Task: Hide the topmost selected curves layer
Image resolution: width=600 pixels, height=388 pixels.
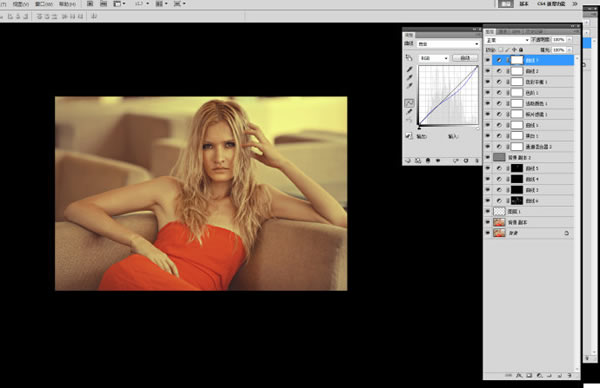Action: coord(488,60)
